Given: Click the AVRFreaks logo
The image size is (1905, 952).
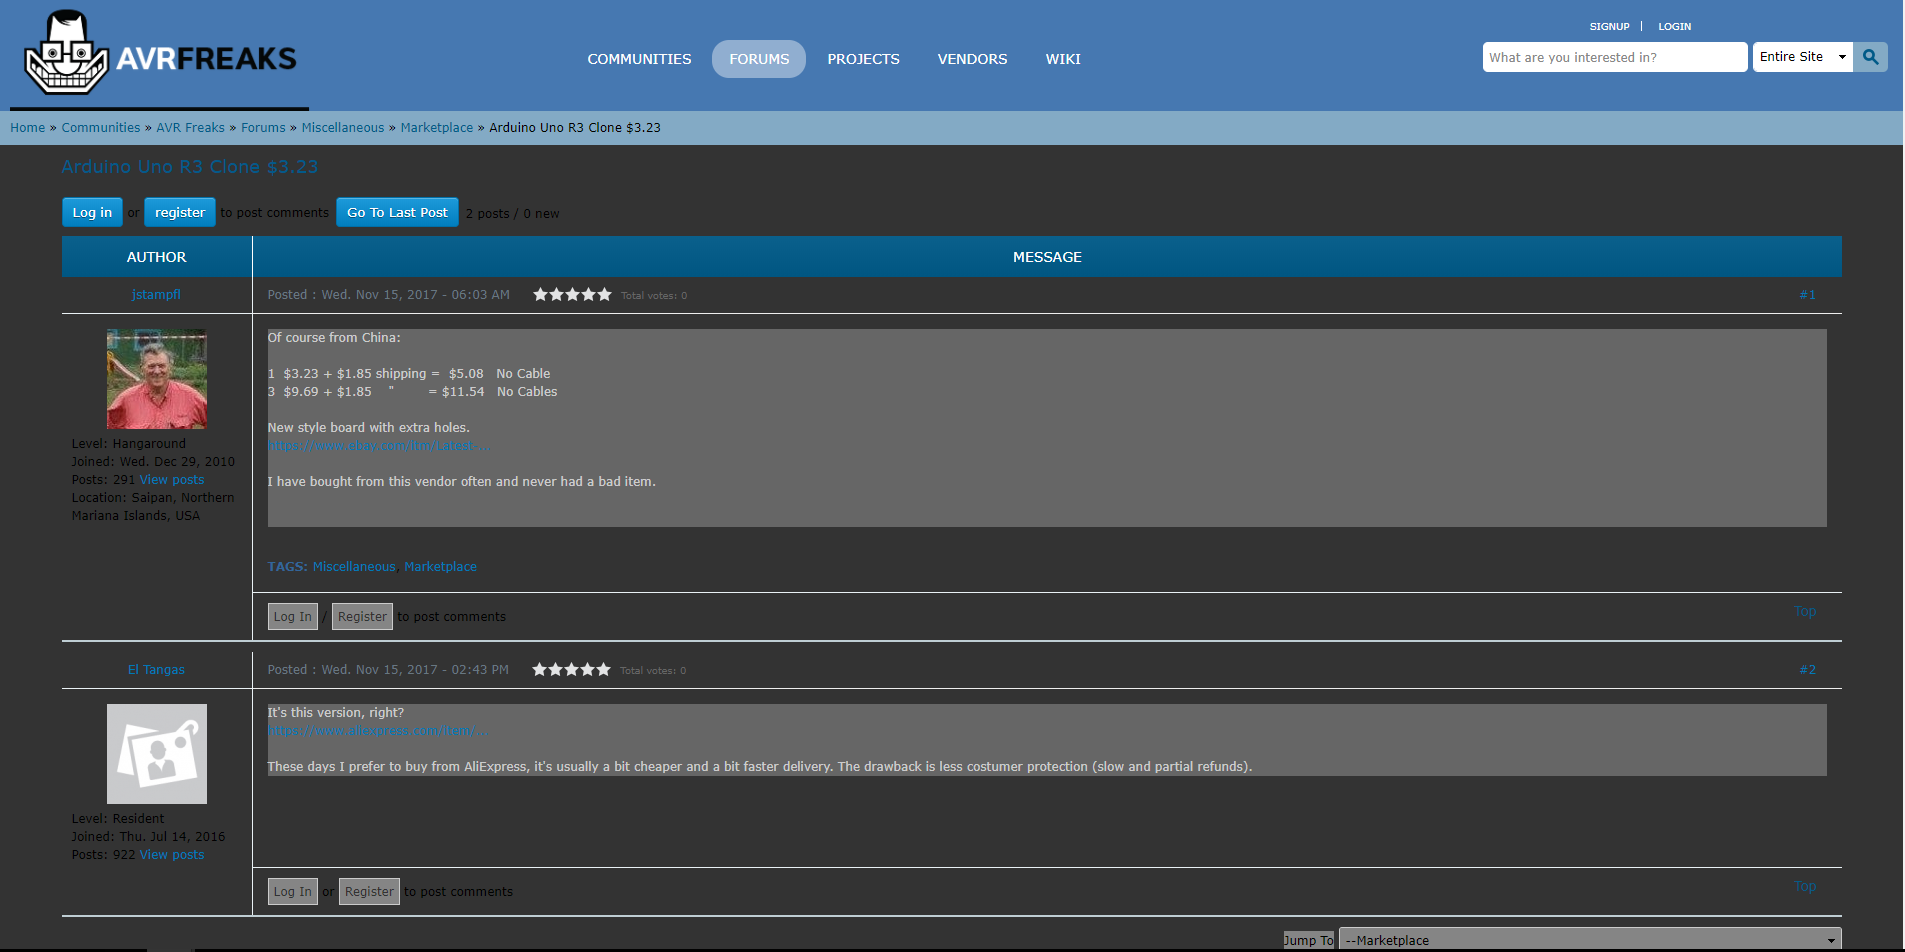Looking at the screenshot, I should point(160,54).
